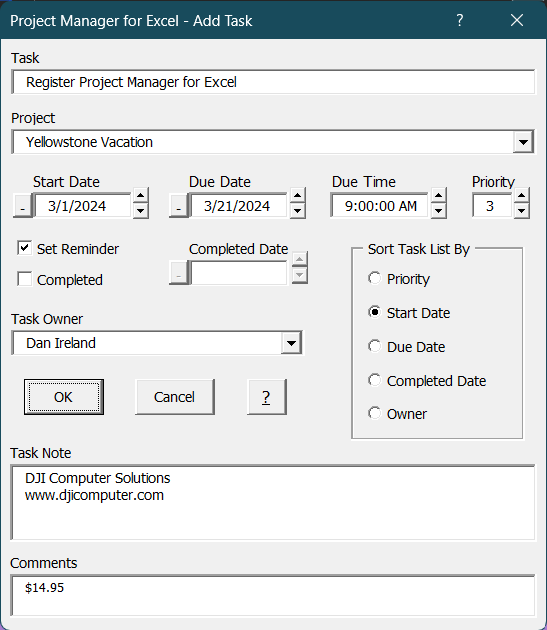Image resolution: width=547 pixels, height=630 pixels.
Task: Check the Completed checkbox
Action: (25, 279)
